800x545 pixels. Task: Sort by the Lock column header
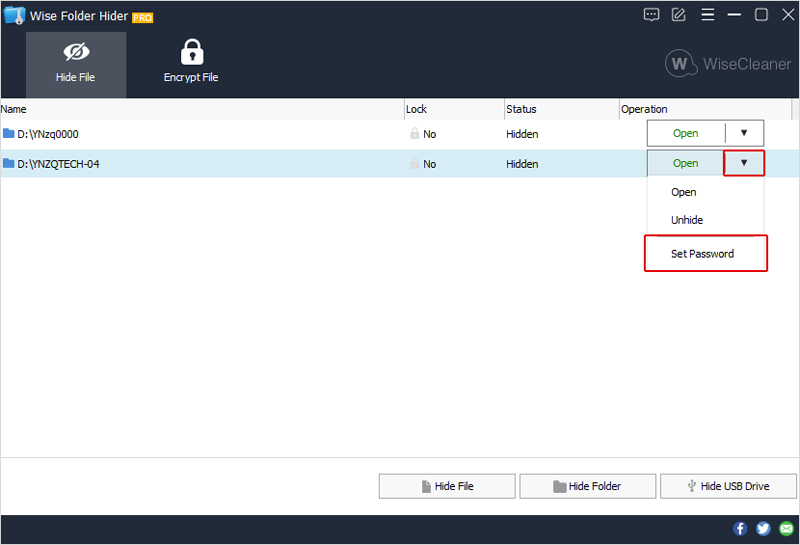(454, 109)
